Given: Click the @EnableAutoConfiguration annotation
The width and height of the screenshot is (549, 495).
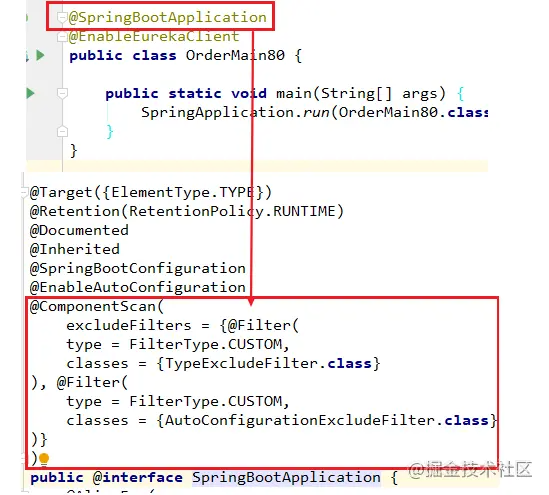Looking at the screenshot, I should tap(138, 287).
